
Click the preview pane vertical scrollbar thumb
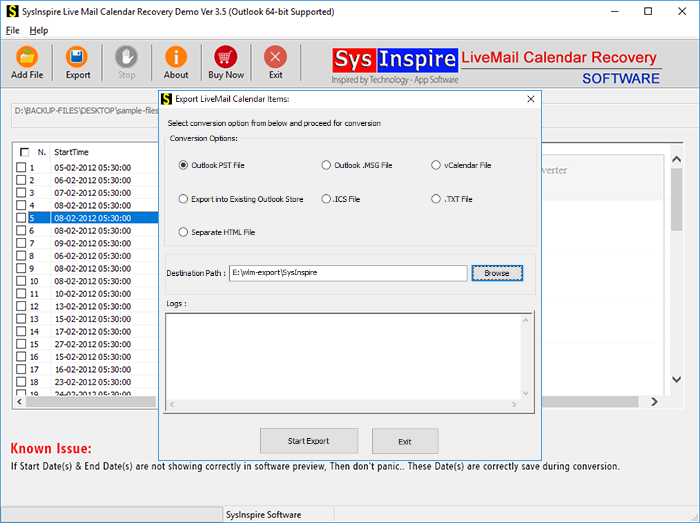[677, 199]
